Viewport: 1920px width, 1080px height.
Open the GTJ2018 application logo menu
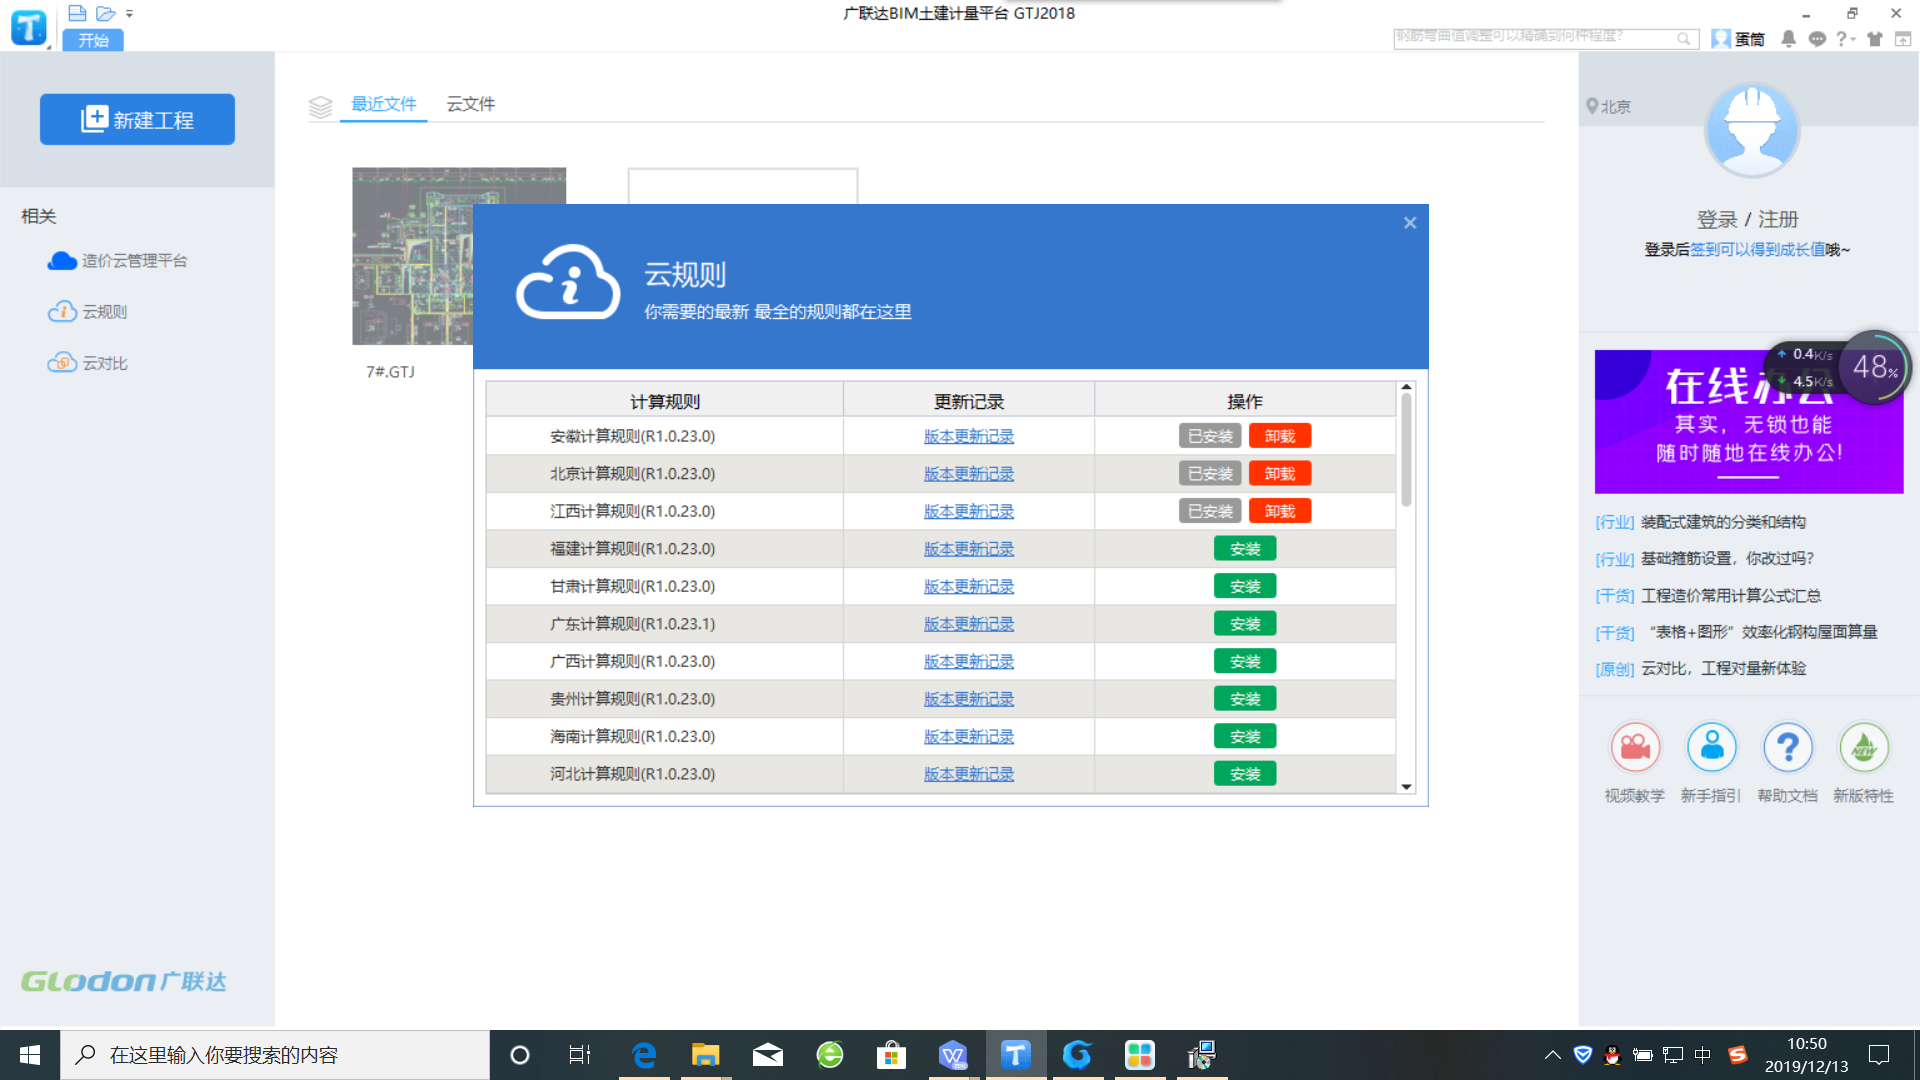tap(28, 27)
